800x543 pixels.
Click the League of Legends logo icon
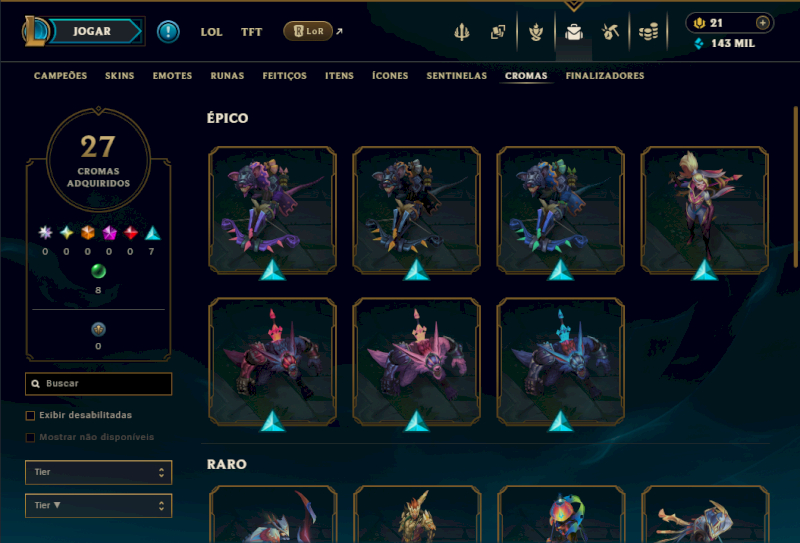(34, 31)
